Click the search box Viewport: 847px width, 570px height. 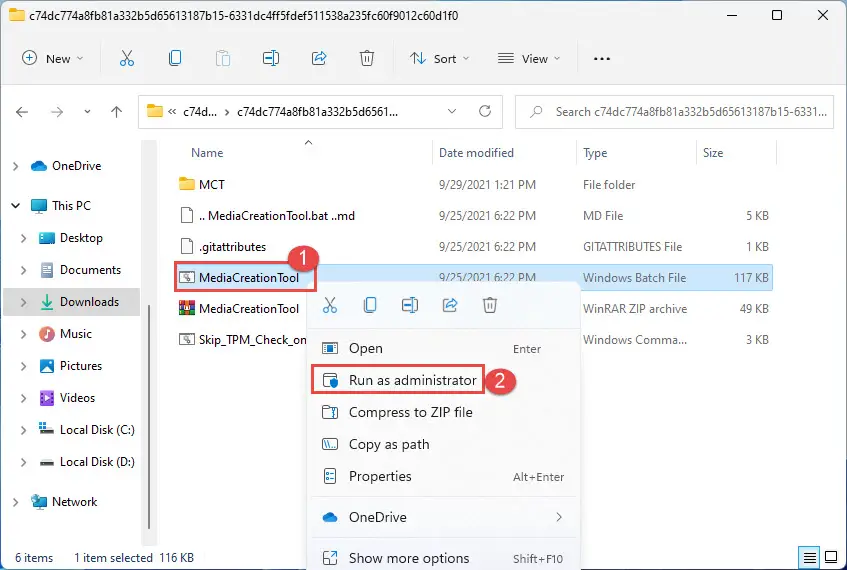click(x=674, y=112)
